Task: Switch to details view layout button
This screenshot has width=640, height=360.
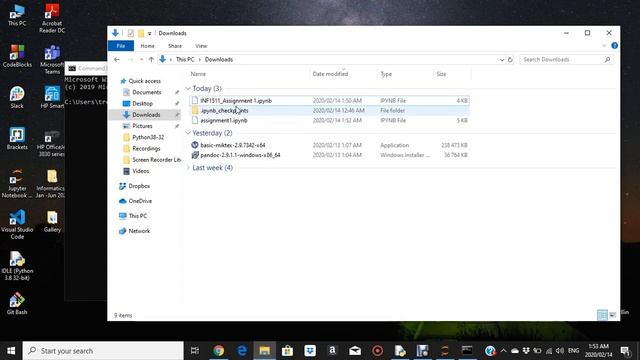Action: click(x=602, y=315)
